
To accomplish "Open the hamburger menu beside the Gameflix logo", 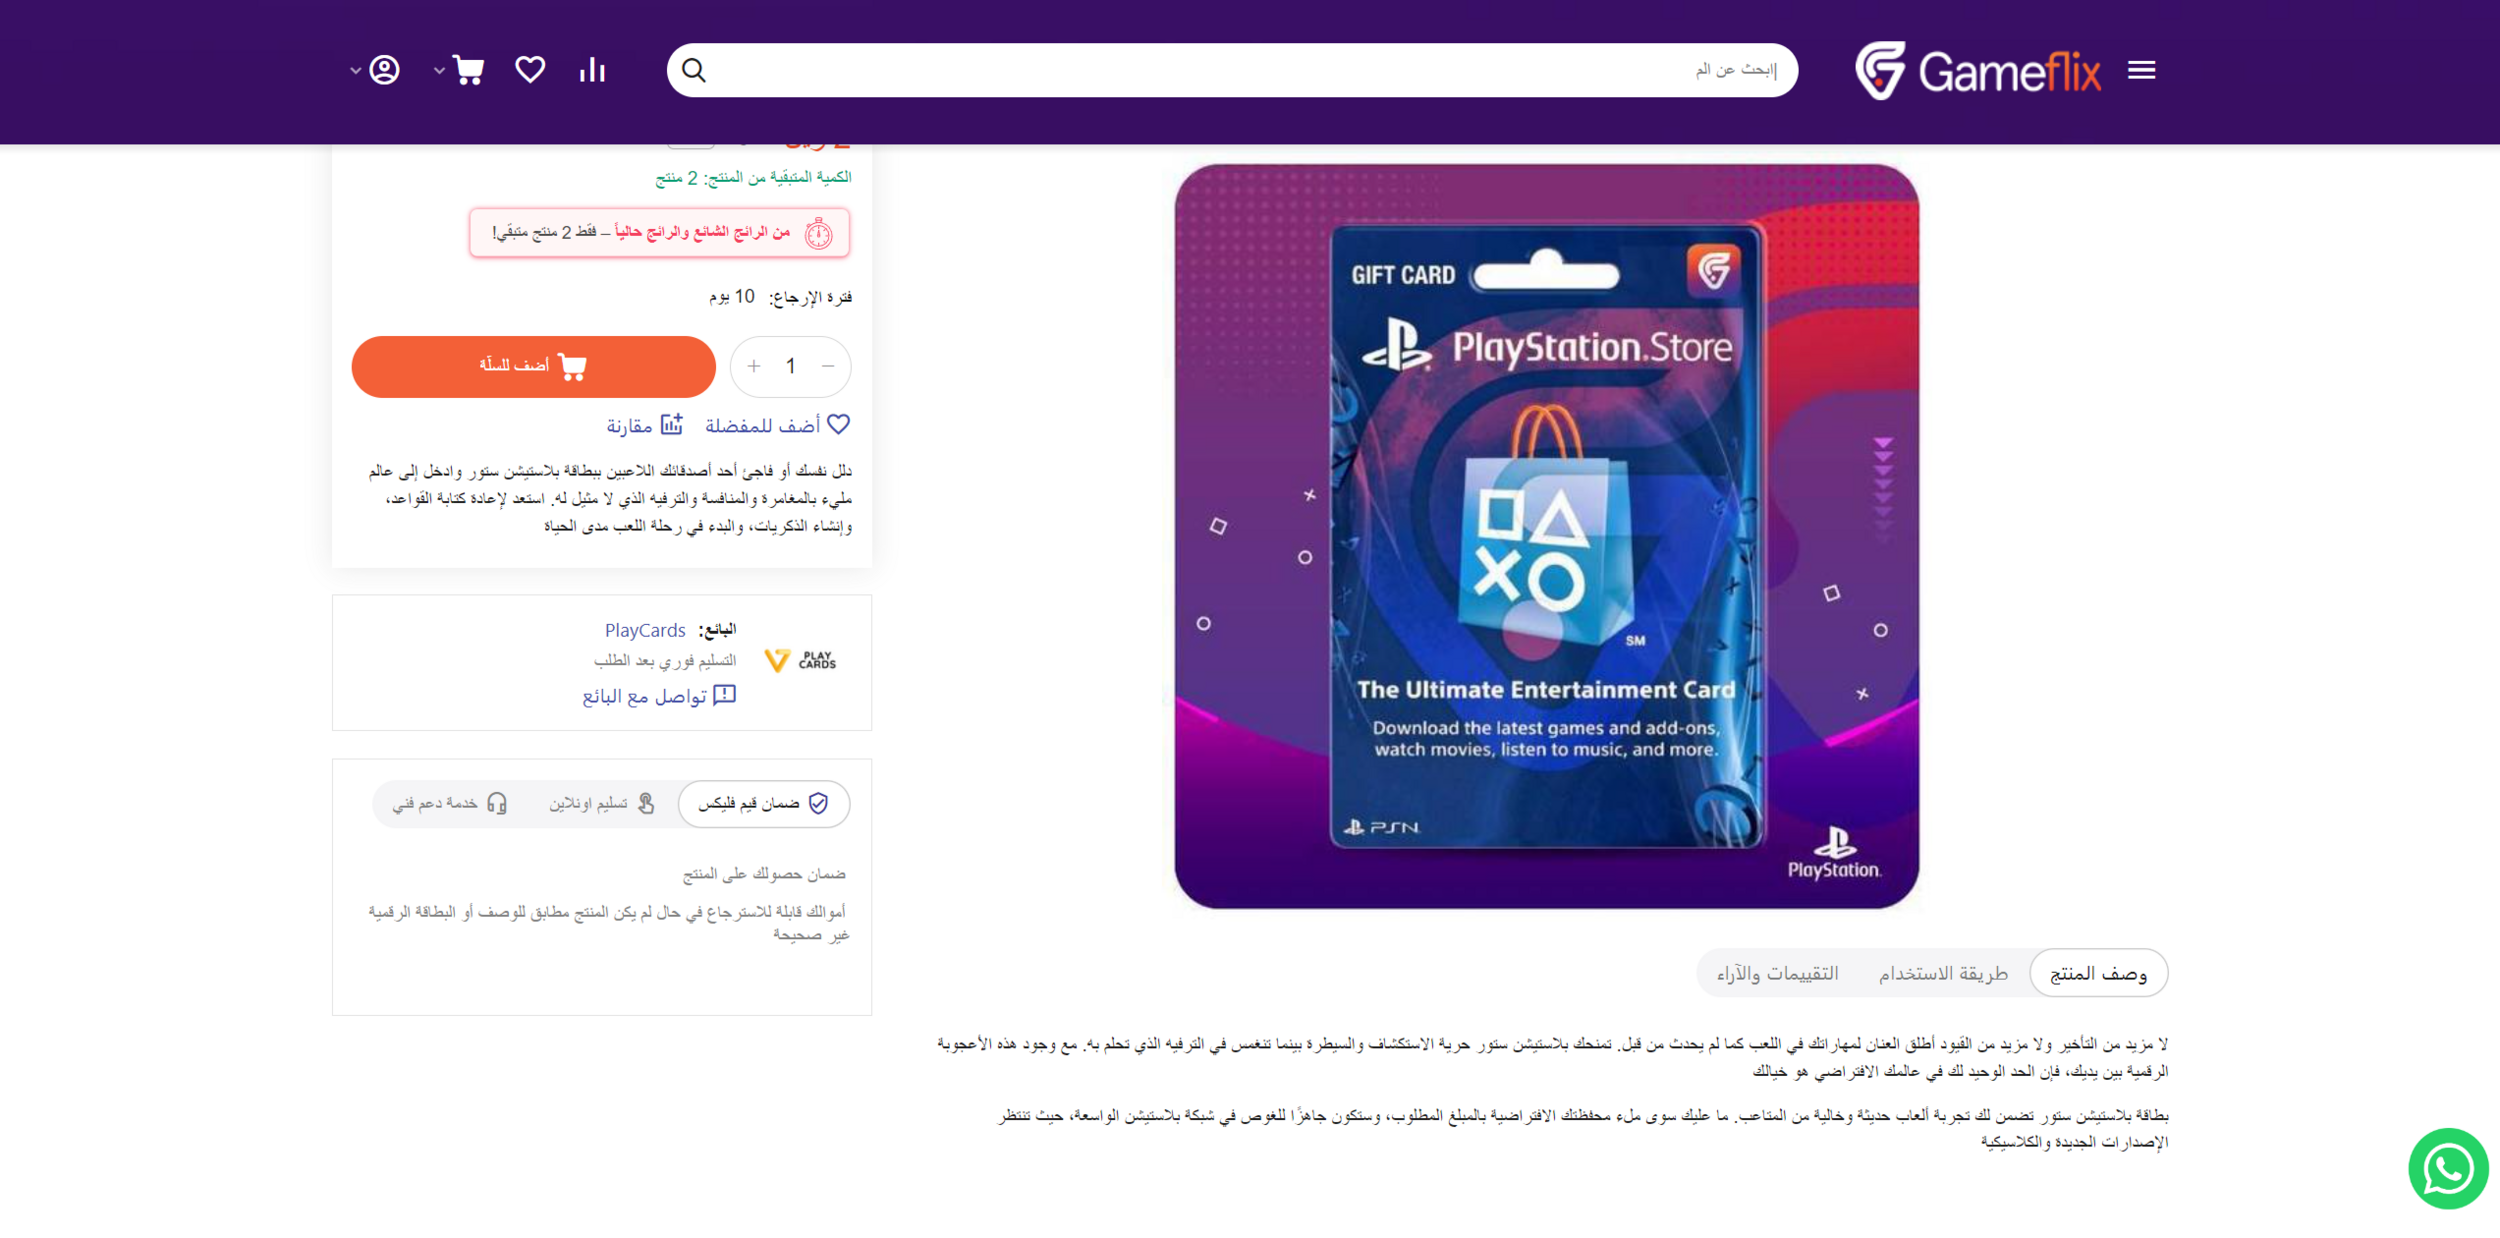I will coord(2141,70).
